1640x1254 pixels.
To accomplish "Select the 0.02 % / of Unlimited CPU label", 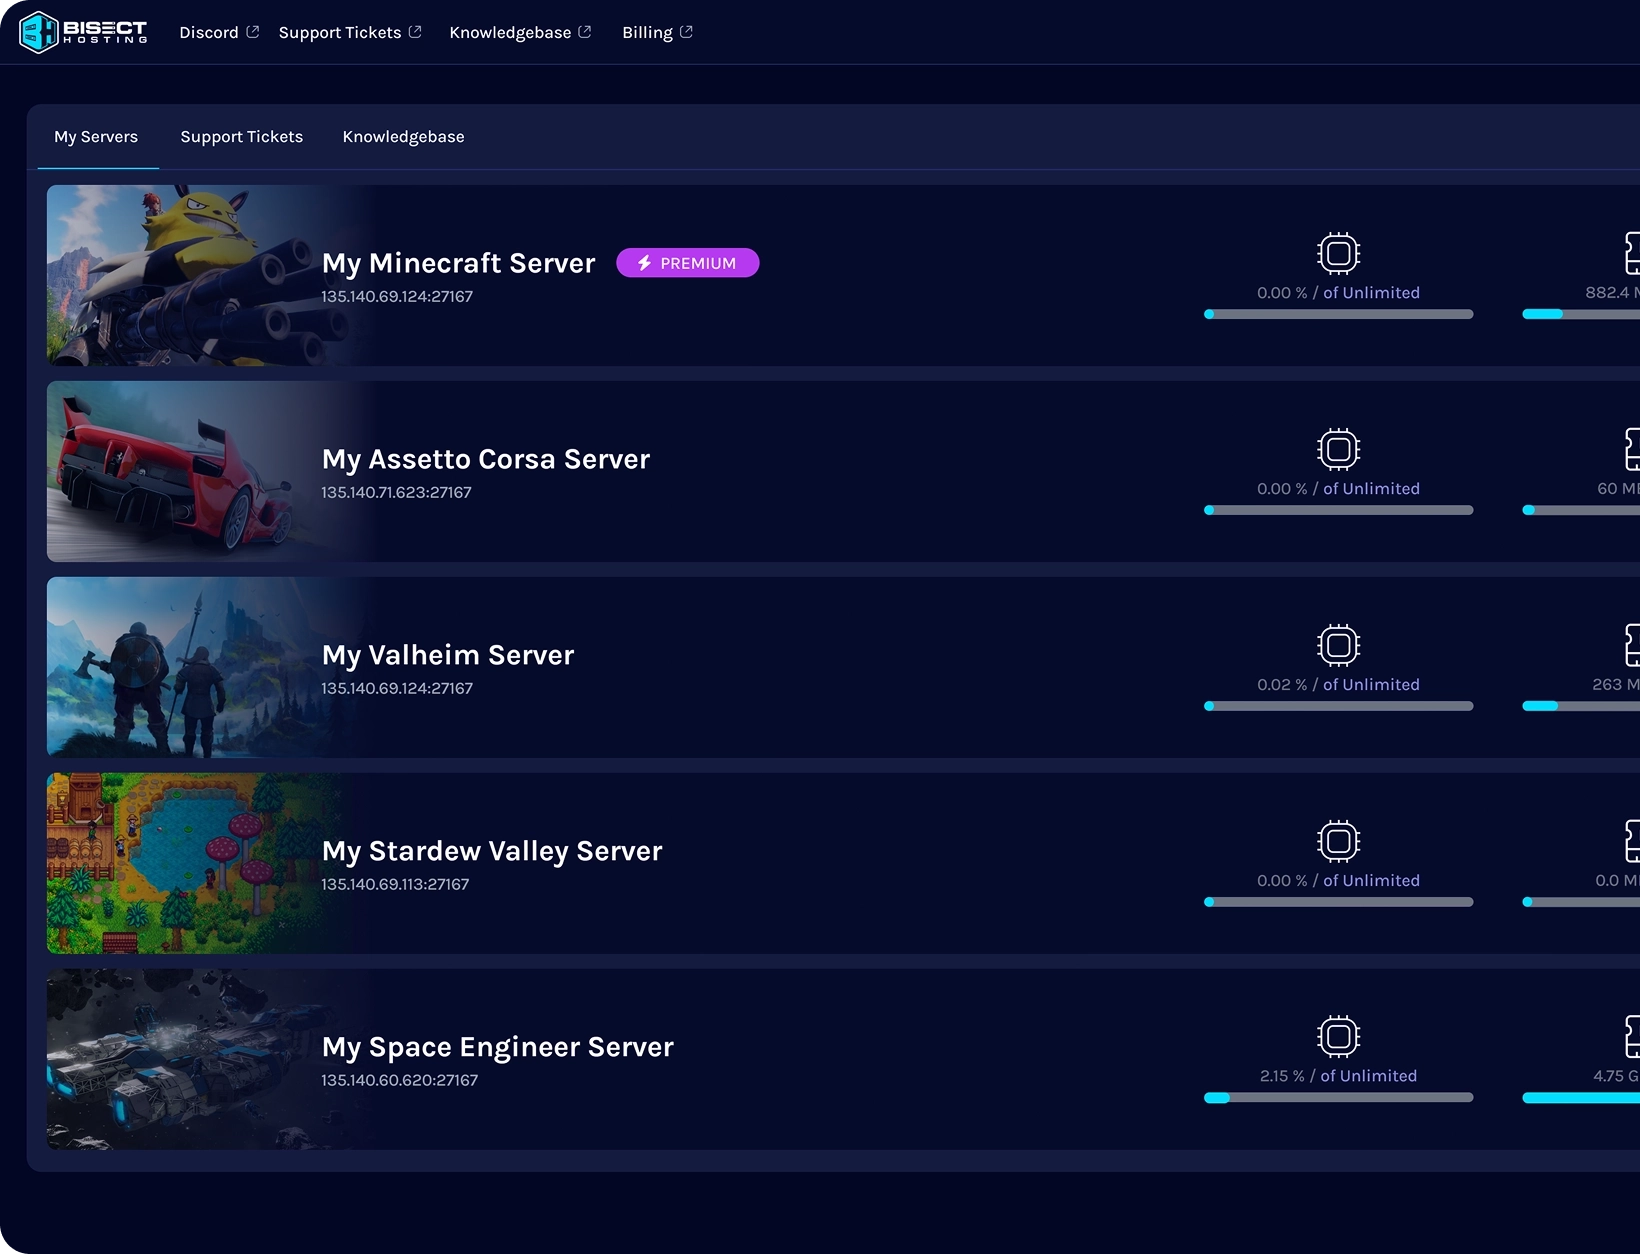I will point(1339,685).
